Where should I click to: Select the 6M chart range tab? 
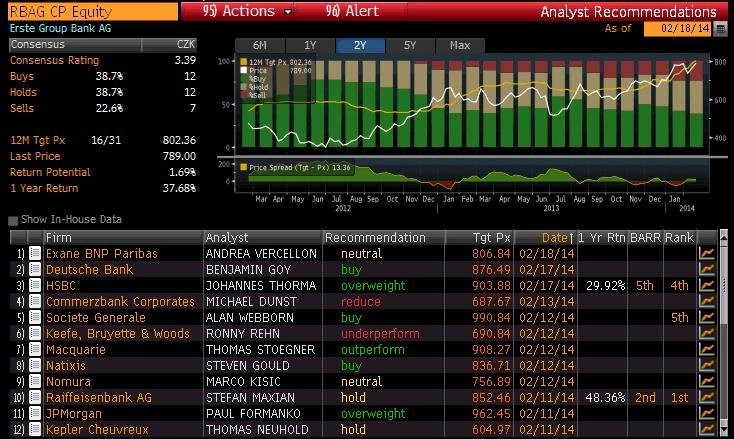(x=260, y=45)
